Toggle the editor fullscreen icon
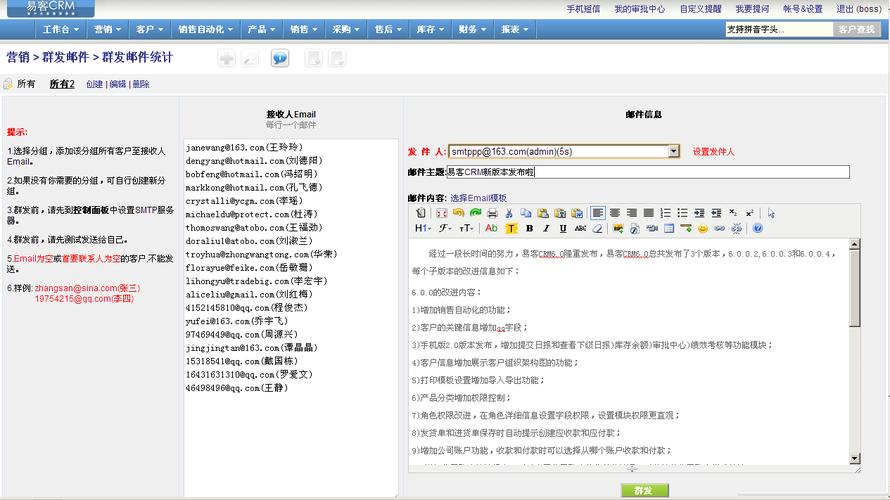The image size is (890, 500). (x=442, y=213)
